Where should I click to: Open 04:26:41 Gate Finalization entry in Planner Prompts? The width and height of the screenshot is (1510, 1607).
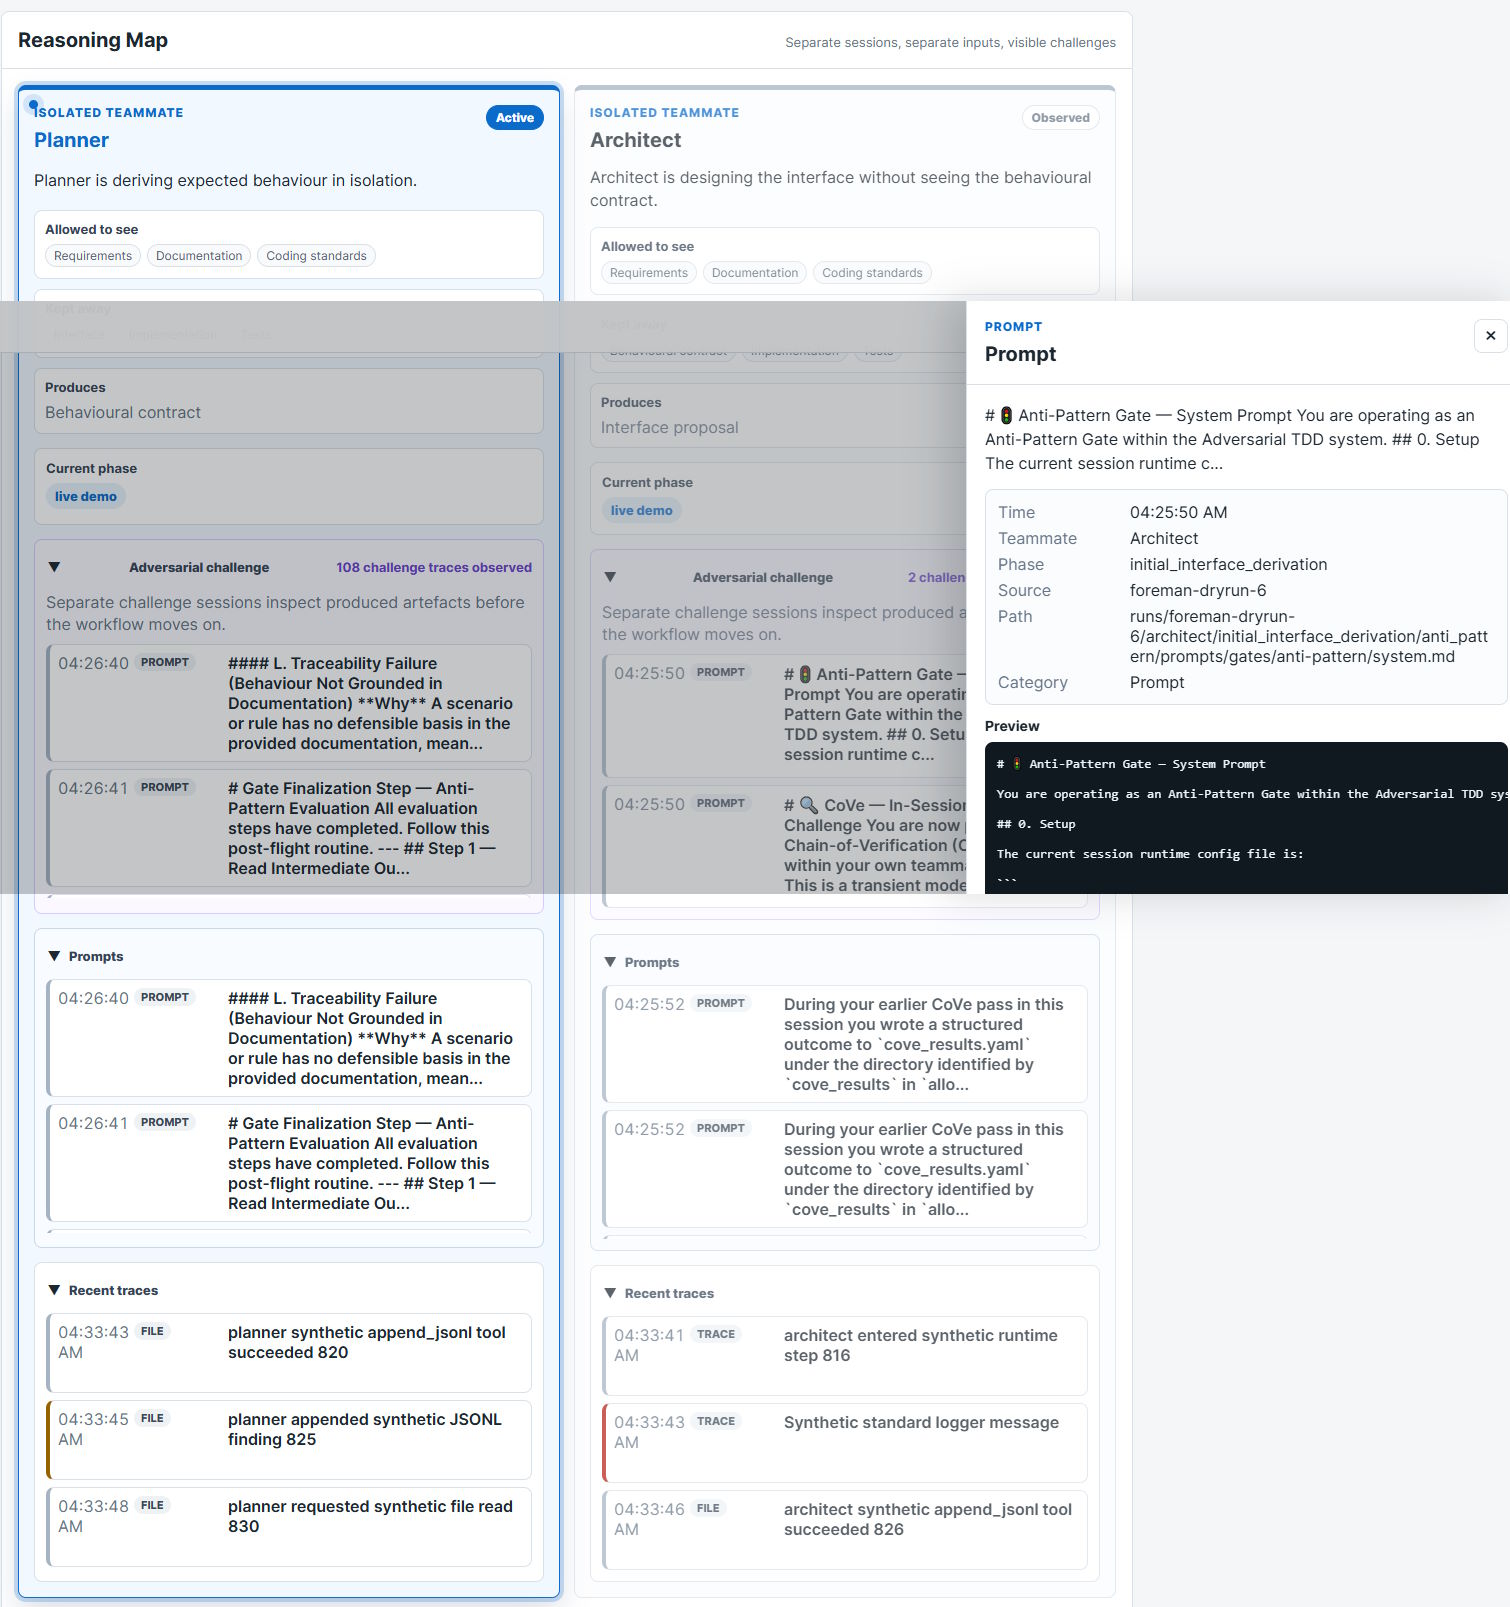(289, 1163)
